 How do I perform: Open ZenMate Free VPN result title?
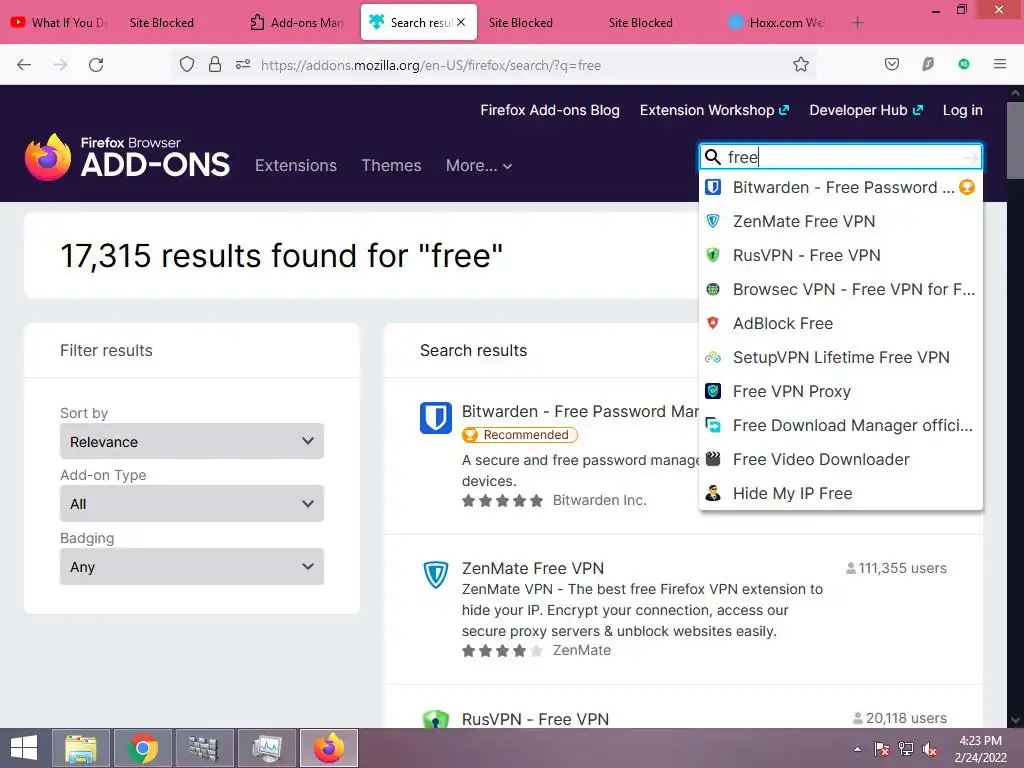coord(533,568)
